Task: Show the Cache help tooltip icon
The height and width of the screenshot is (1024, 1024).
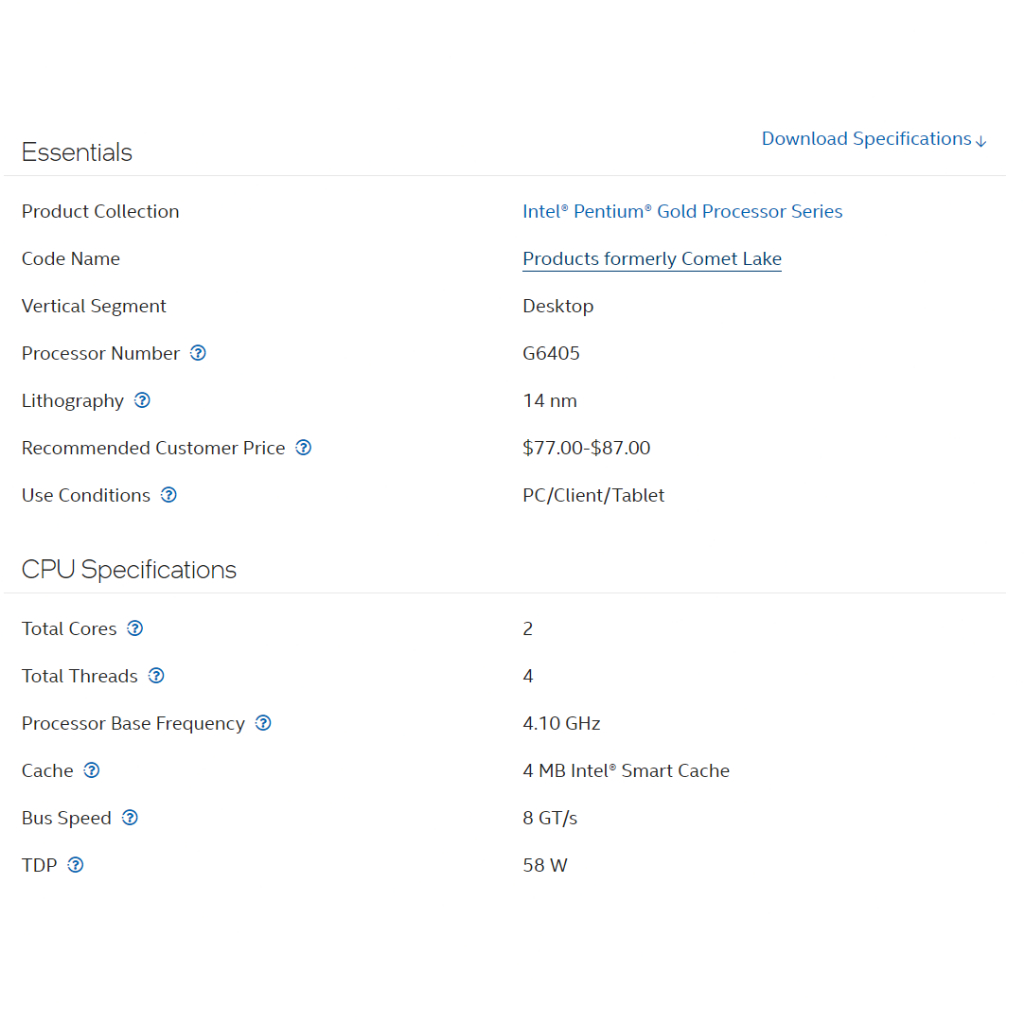Action: point(91,770)
